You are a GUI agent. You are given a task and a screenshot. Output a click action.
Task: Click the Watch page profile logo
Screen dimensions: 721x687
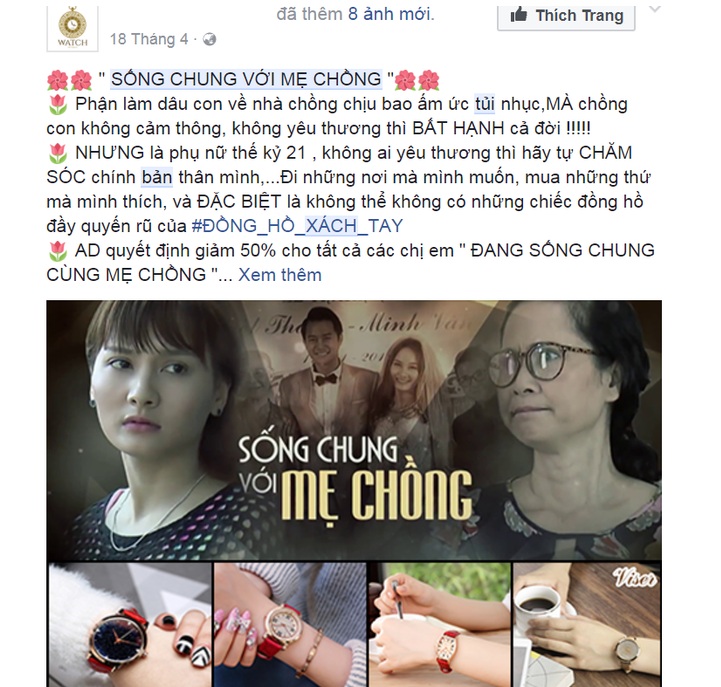pyautogui.click(x=72, y=28)
